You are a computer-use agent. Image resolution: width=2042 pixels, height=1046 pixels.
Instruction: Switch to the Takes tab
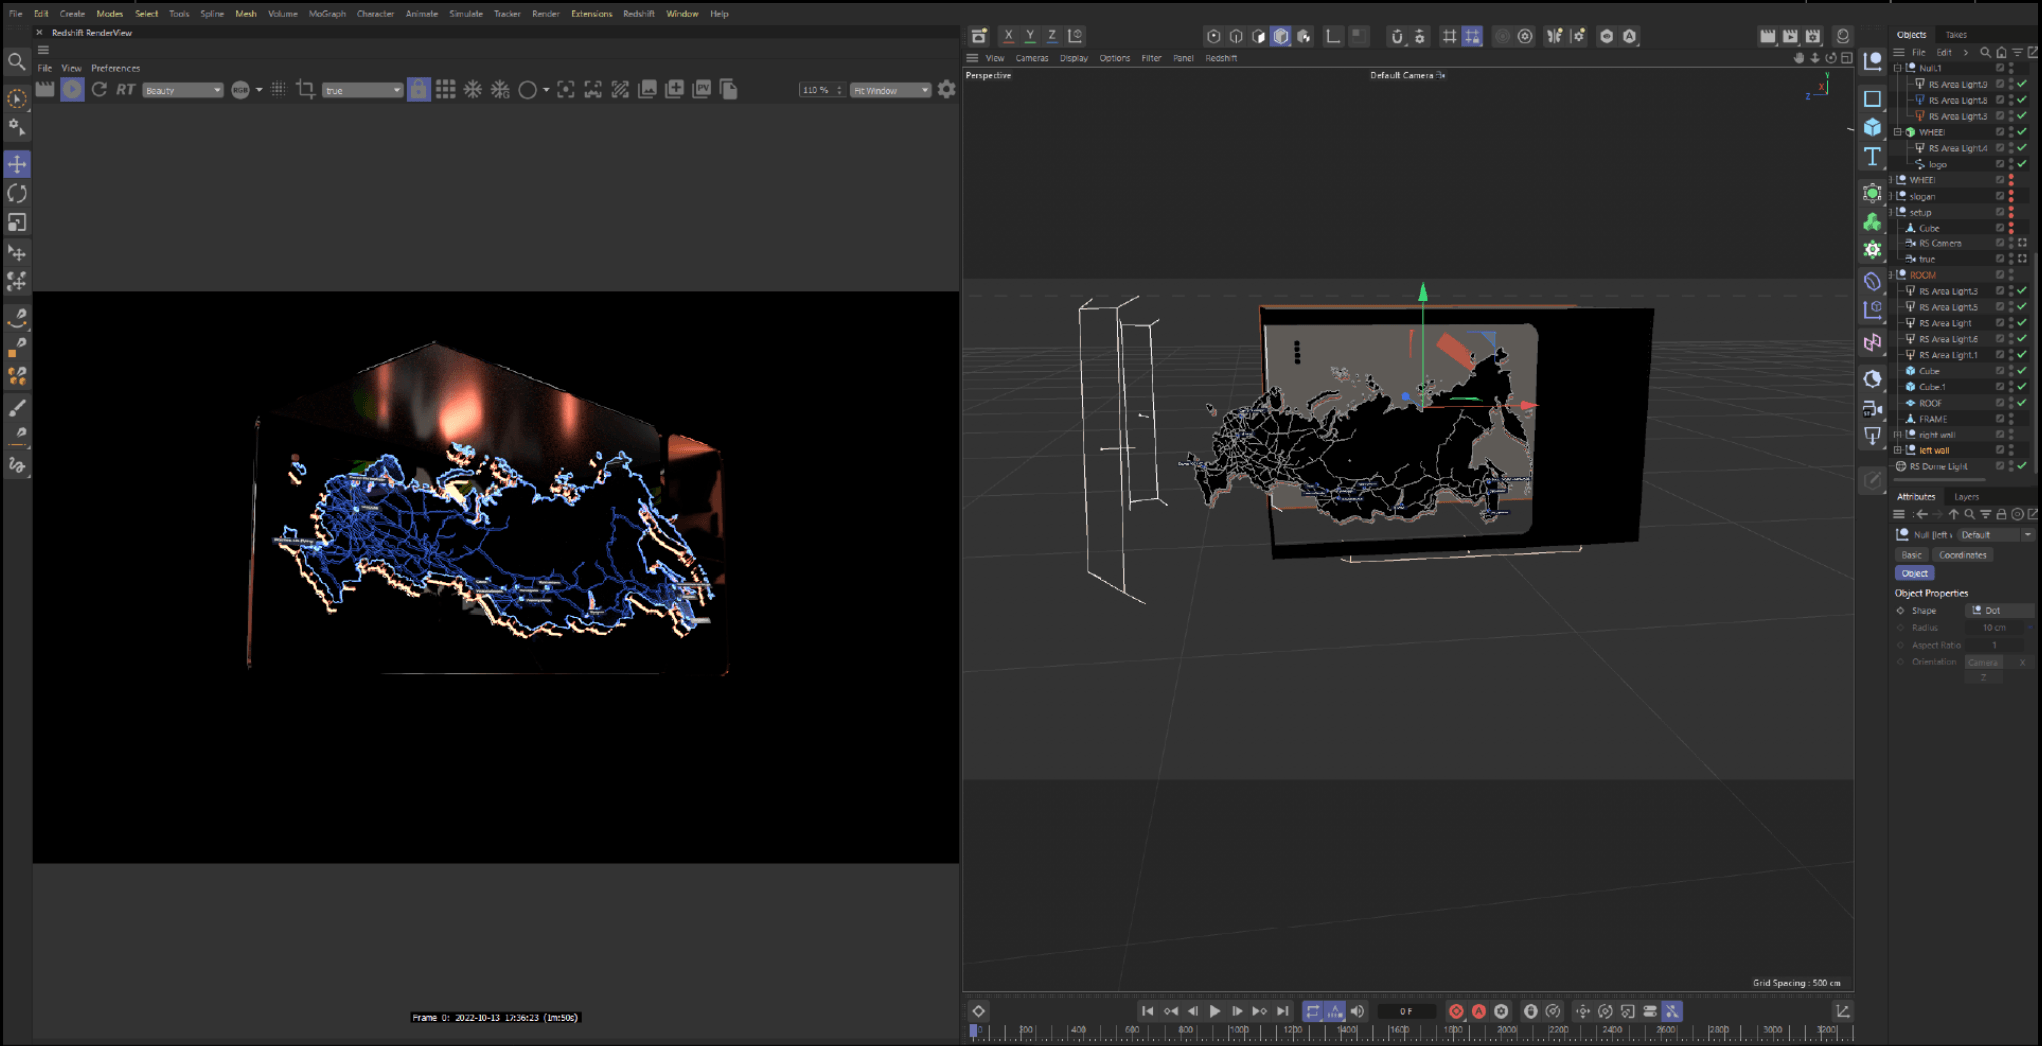(x=1956, y=35)
